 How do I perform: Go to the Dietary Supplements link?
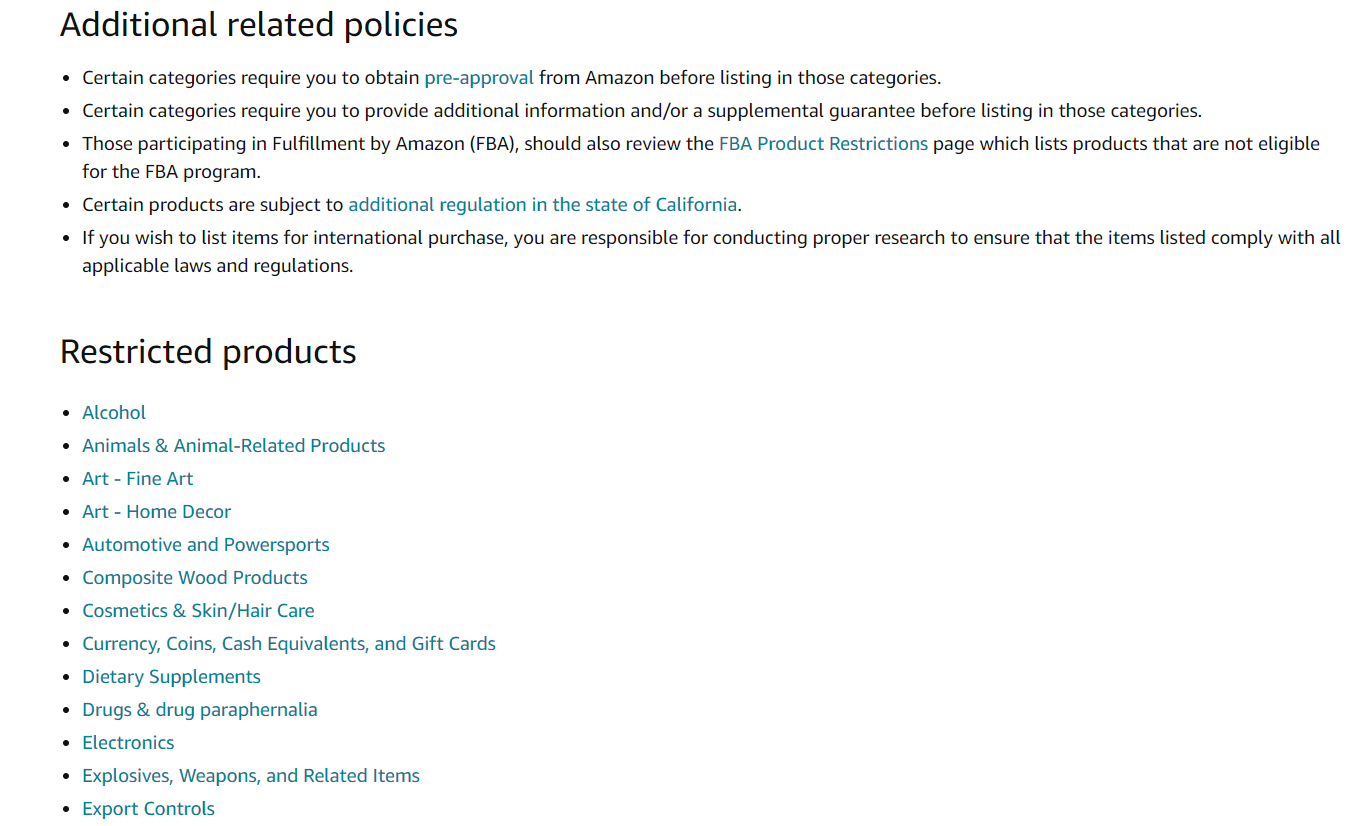tap(171, 677)
